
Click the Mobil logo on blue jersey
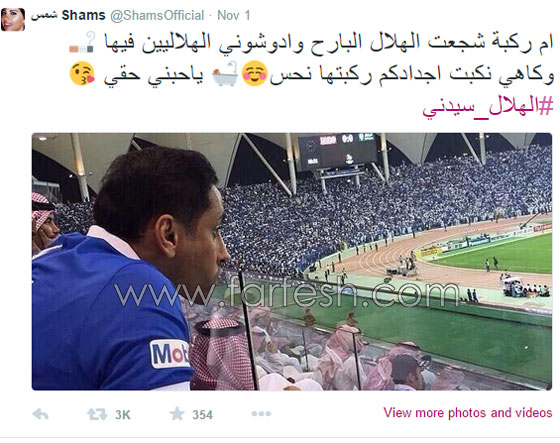click(170, 354)
